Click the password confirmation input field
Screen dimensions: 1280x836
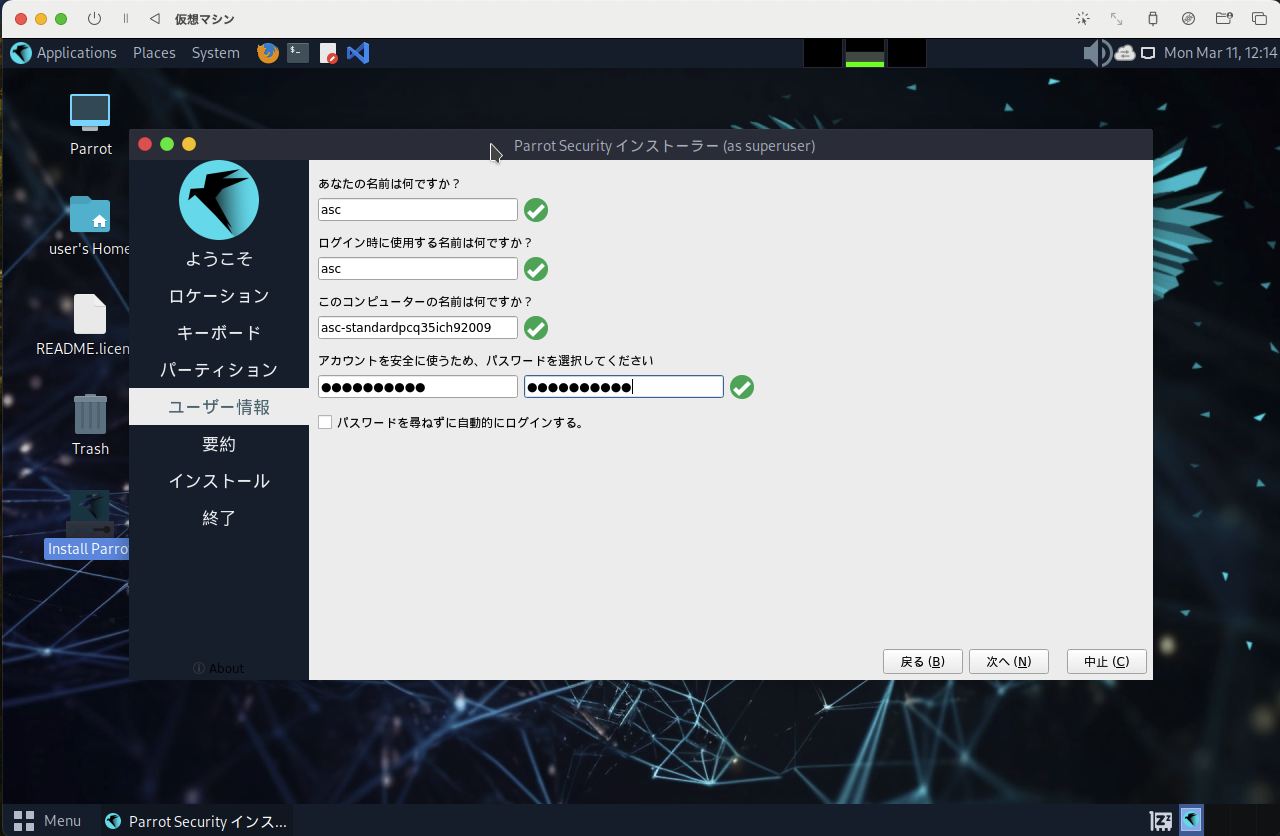(x=624, y=387)
